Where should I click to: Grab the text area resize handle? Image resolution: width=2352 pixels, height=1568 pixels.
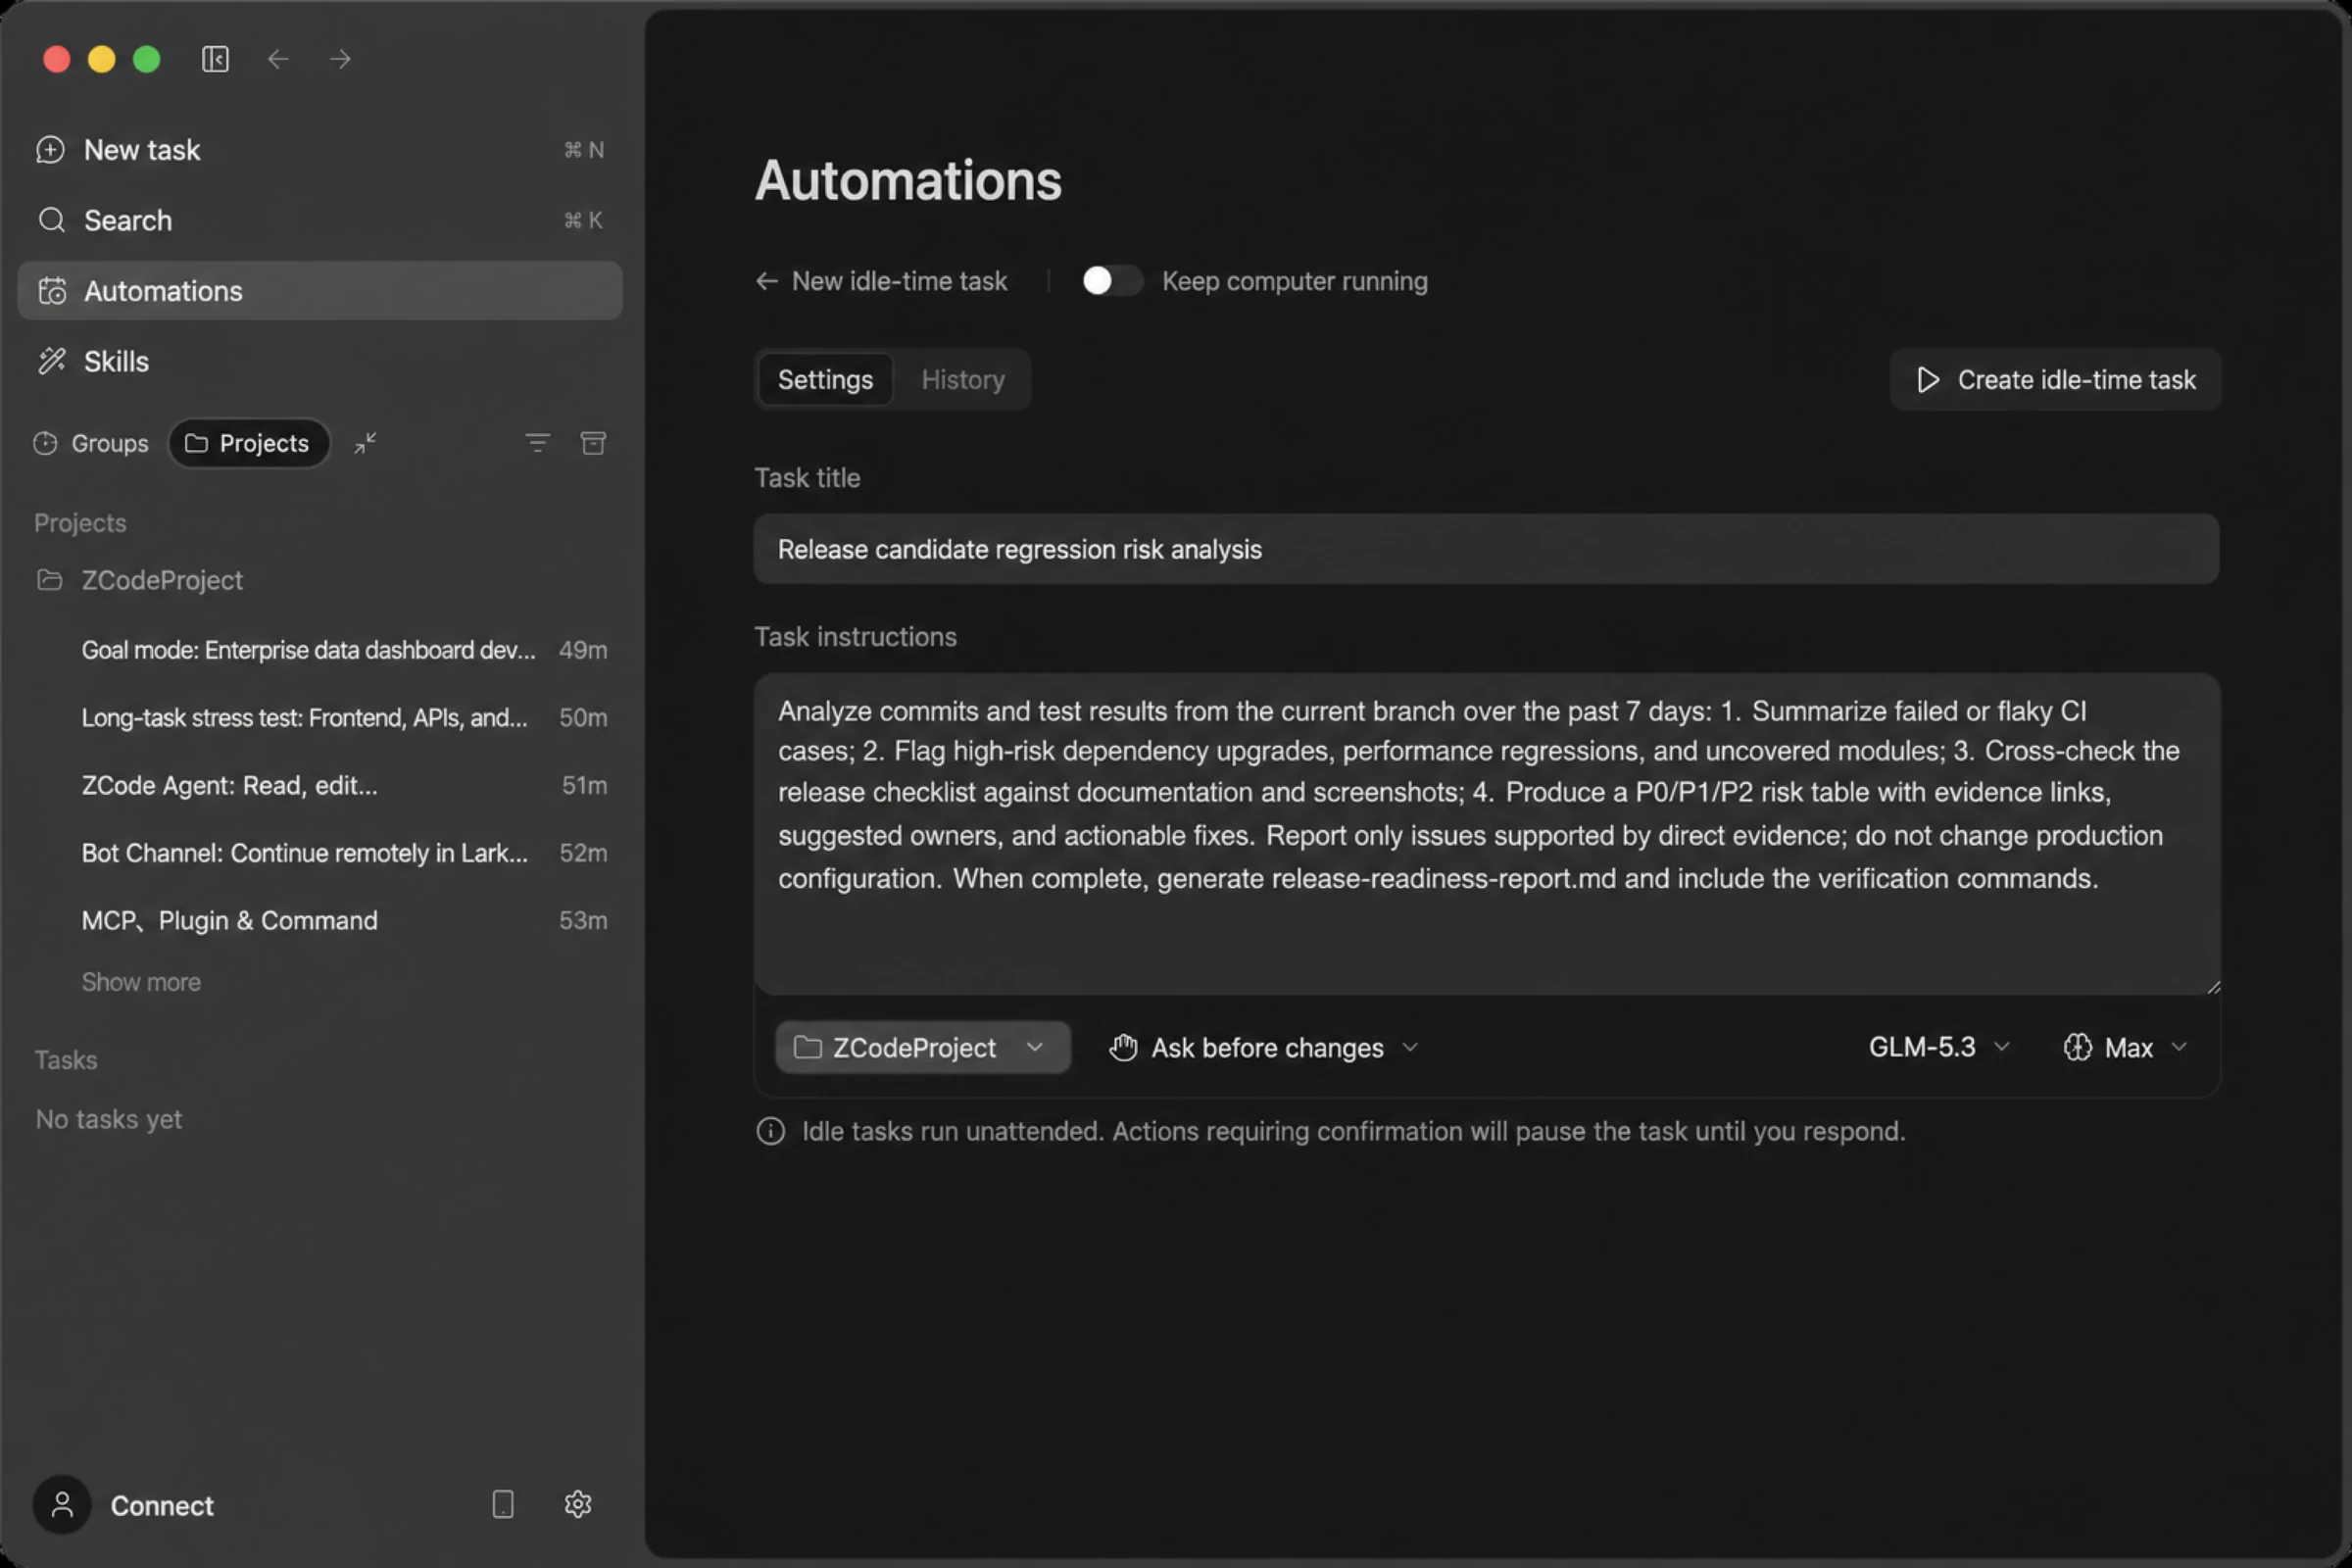[2213, 987]
